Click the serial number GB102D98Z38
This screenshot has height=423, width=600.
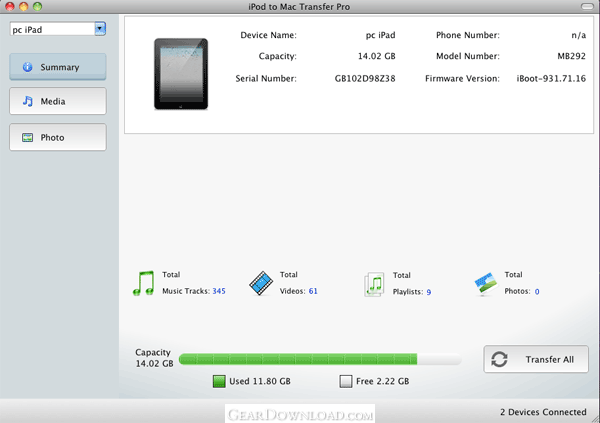(x=365, y=78)
